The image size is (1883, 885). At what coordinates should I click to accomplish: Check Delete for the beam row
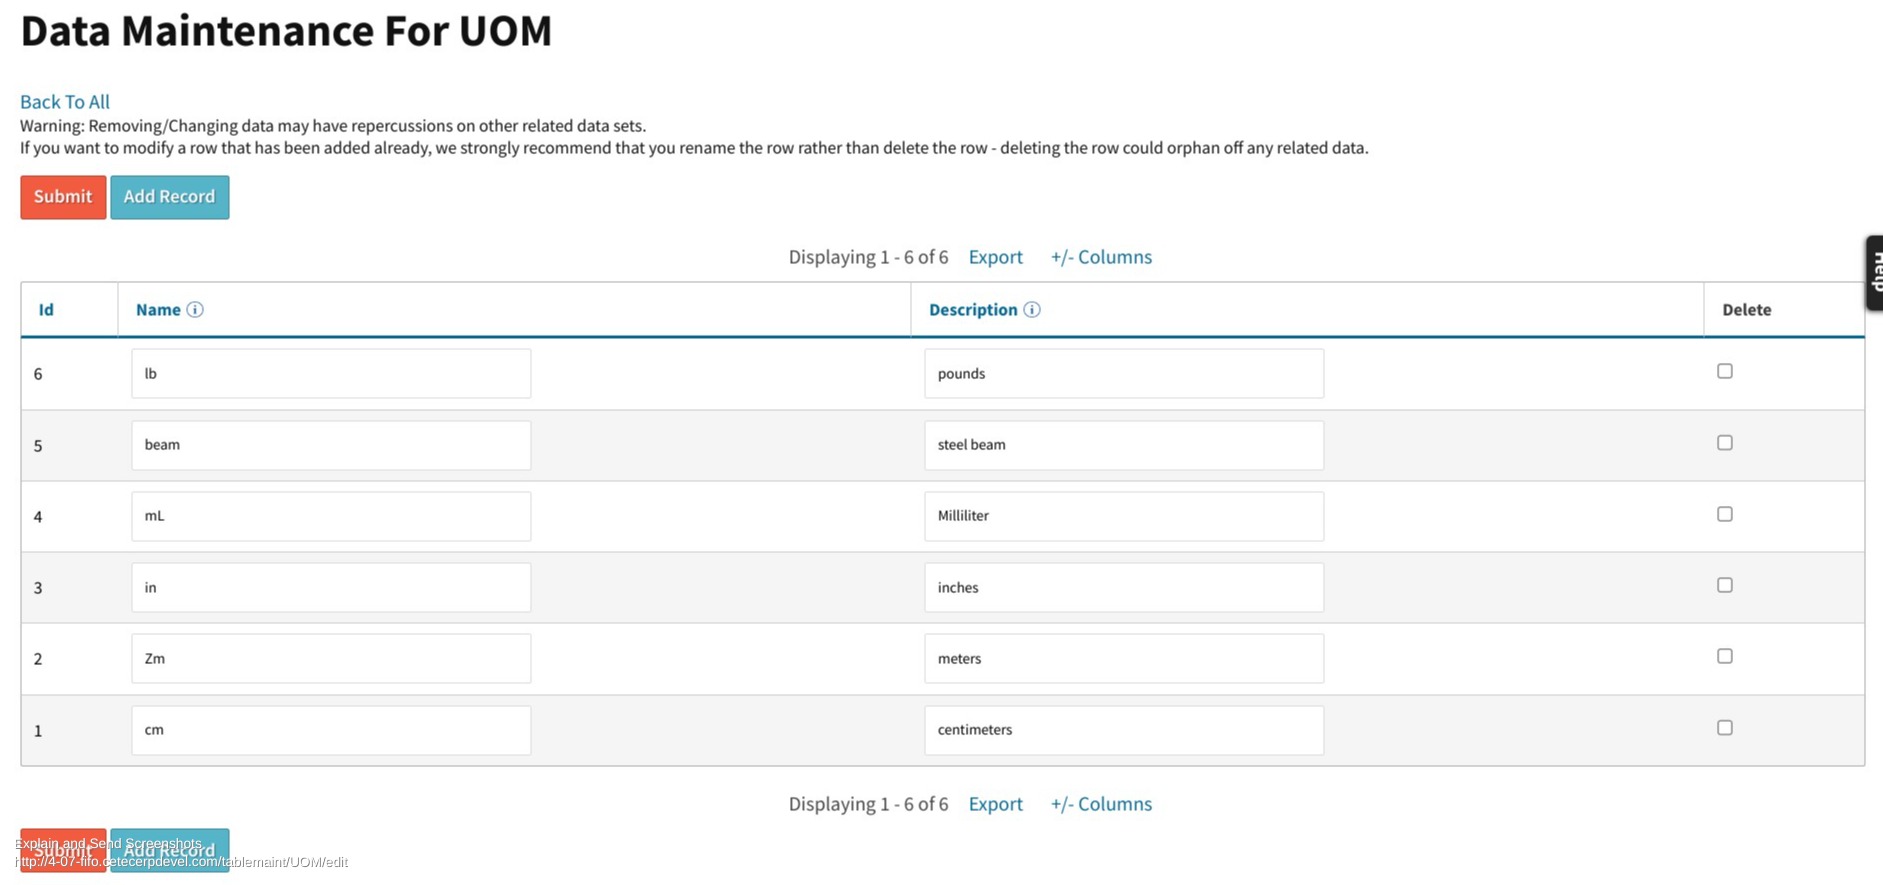[x=1725, y=443]
